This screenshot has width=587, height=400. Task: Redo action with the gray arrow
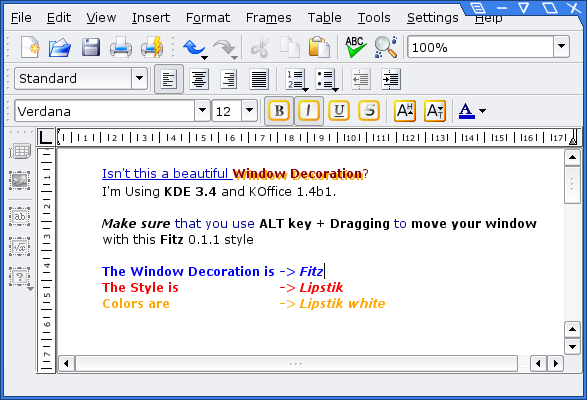(x=223, y=48)
